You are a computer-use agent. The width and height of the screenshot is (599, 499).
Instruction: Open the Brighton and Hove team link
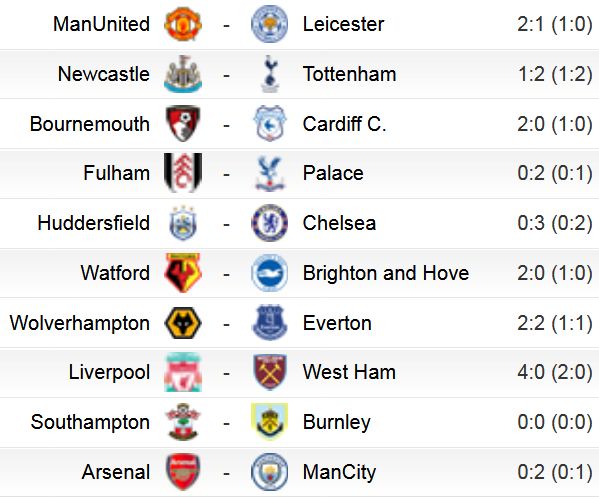point(386,273)
